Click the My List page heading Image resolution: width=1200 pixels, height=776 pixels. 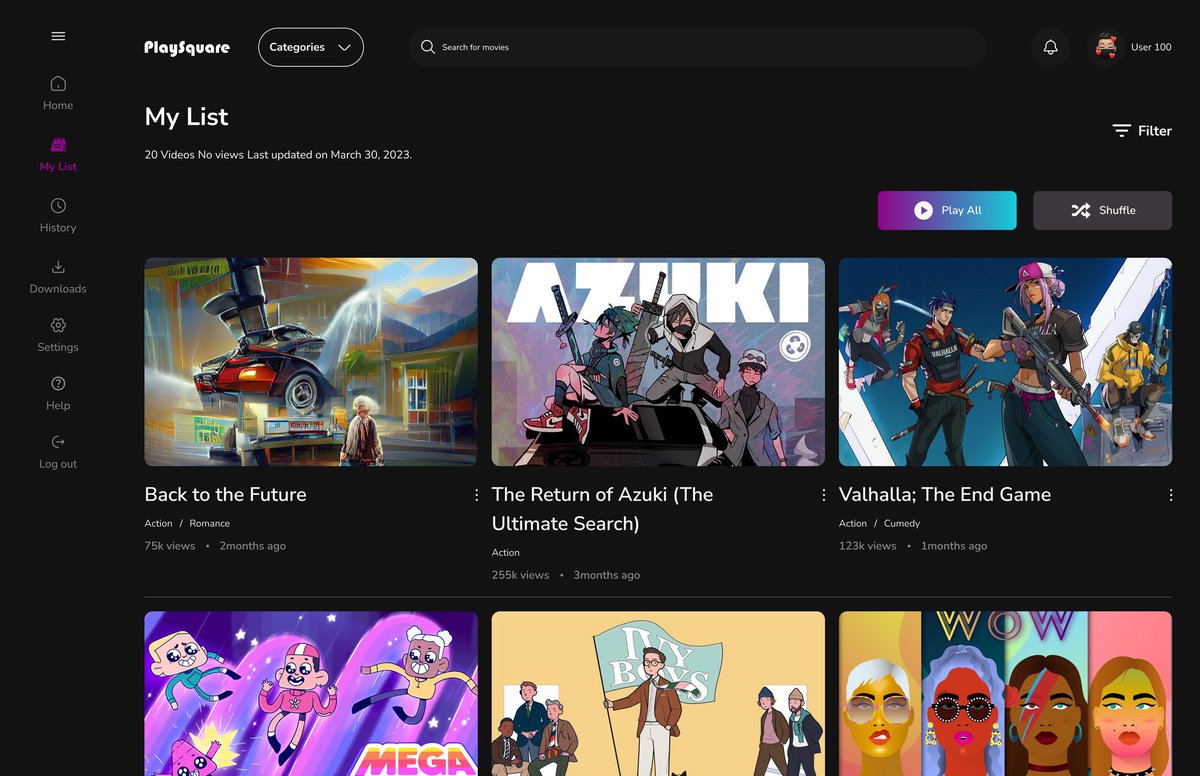point(187,117)
